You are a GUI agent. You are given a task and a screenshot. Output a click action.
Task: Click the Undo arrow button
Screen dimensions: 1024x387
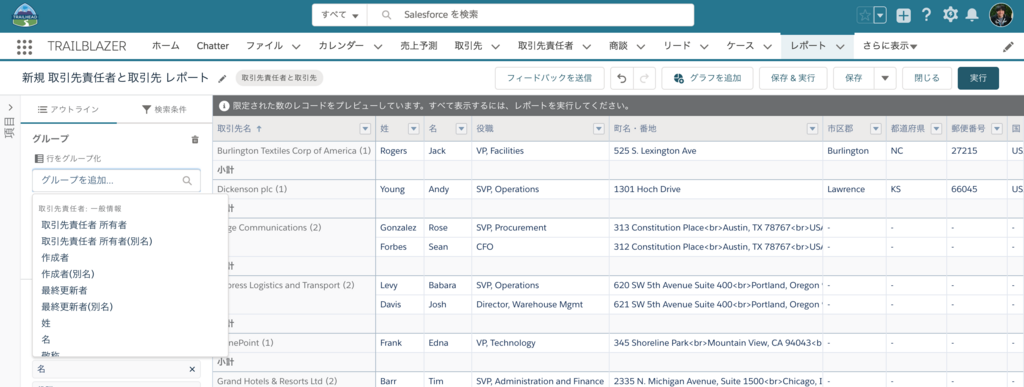pos(622,78)
